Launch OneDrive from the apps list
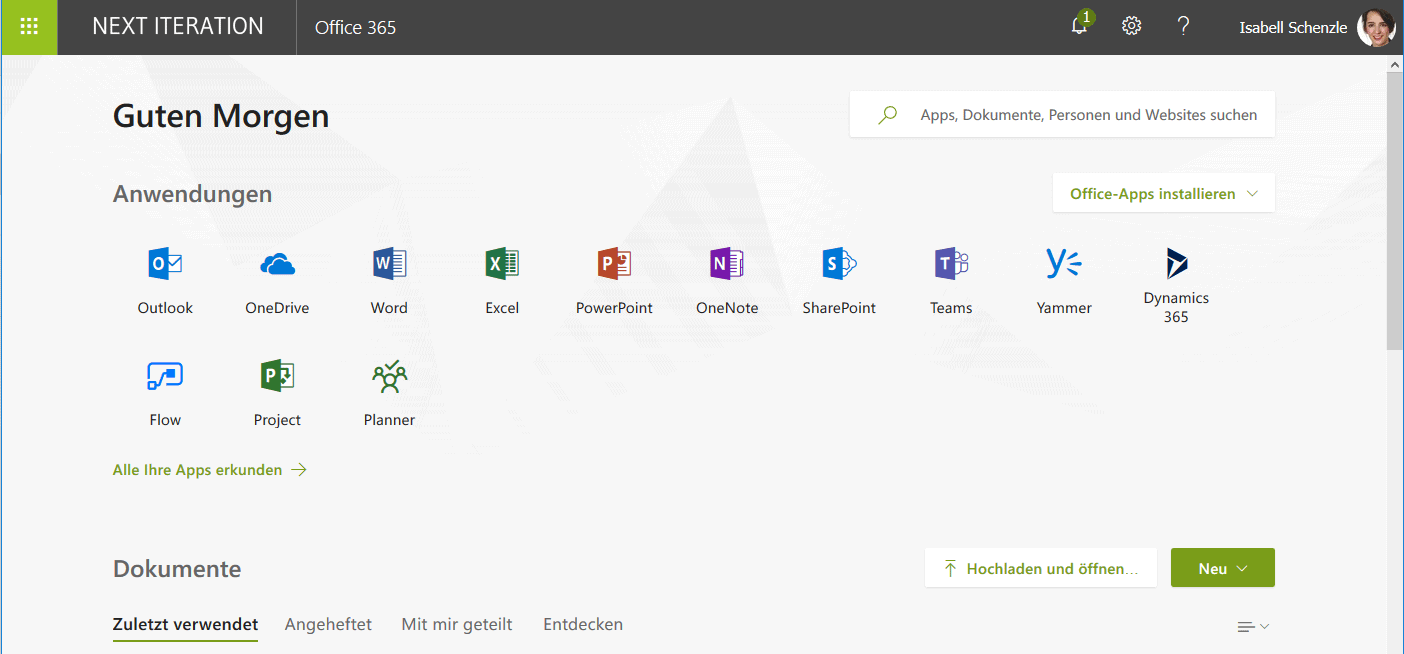The width and height of the screenshot is (1404, 654). coord(277,280)
